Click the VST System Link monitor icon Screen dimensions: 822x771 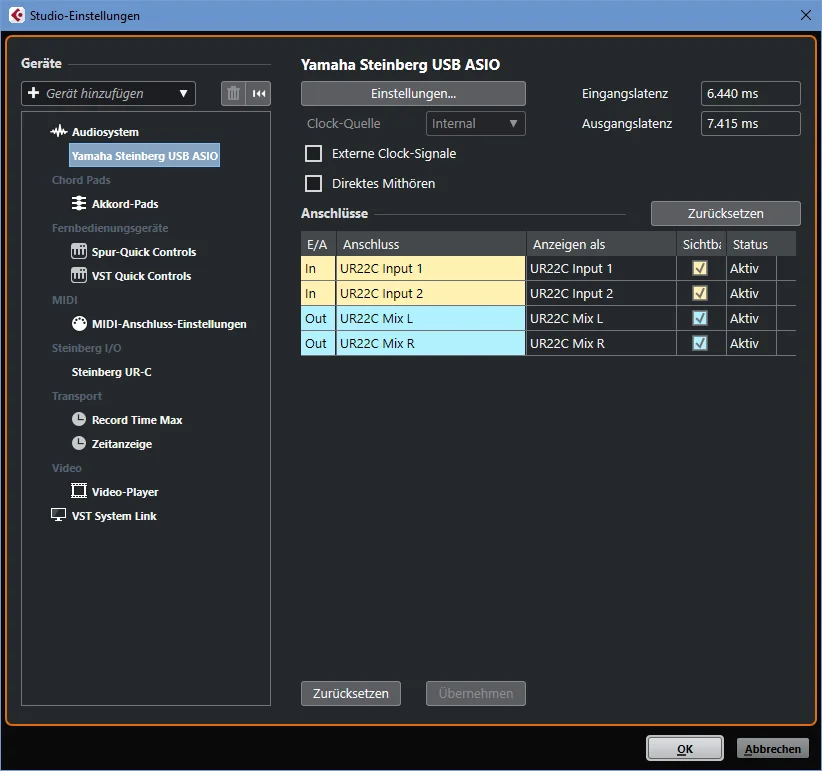58,515
